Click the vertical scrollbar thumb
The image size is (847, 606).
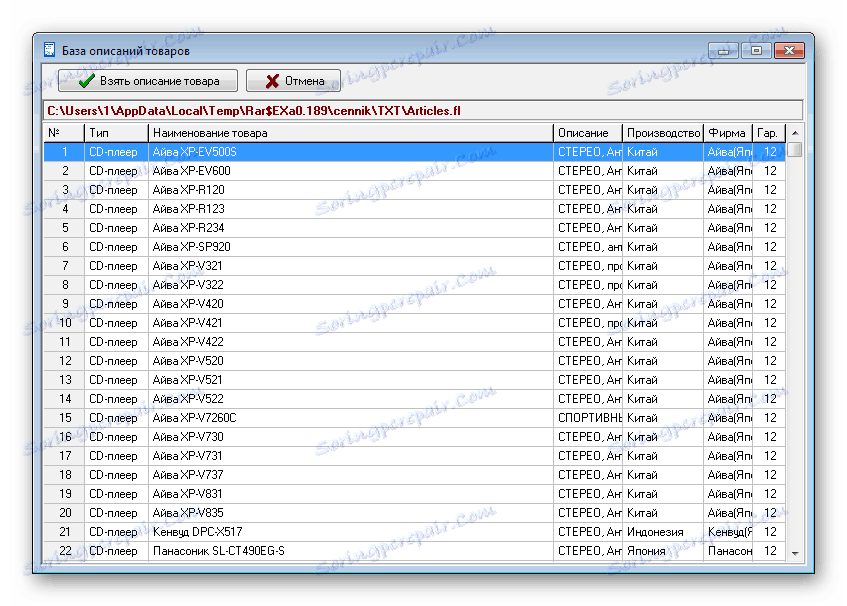pyautogui.click(x=795, y=150)
